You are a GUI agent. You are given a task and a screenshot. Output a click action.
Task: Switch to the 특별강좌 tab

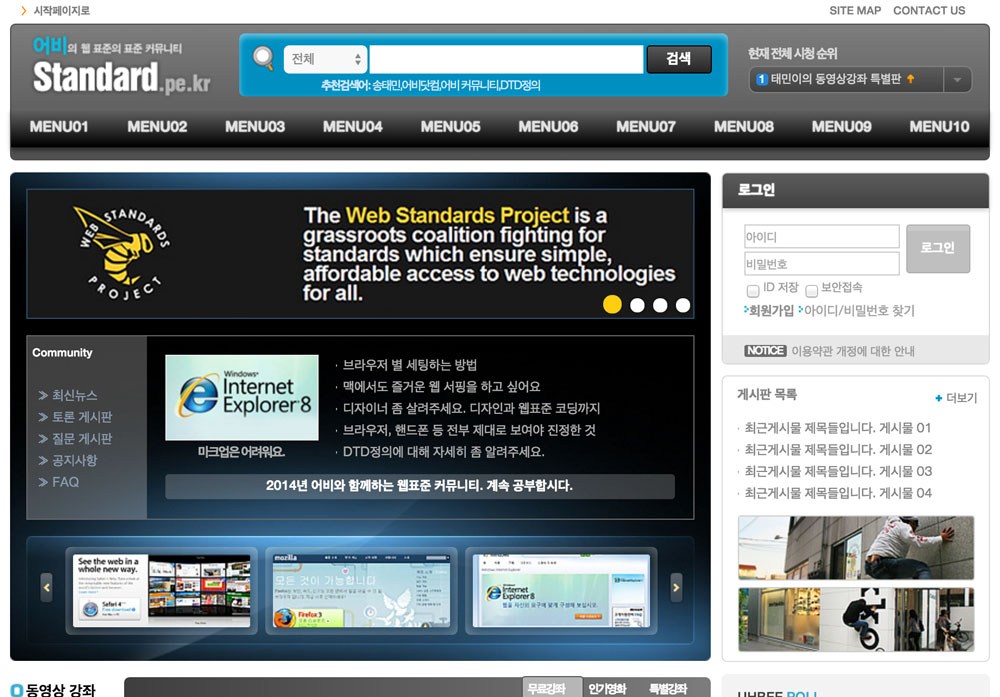pos(668,689)
